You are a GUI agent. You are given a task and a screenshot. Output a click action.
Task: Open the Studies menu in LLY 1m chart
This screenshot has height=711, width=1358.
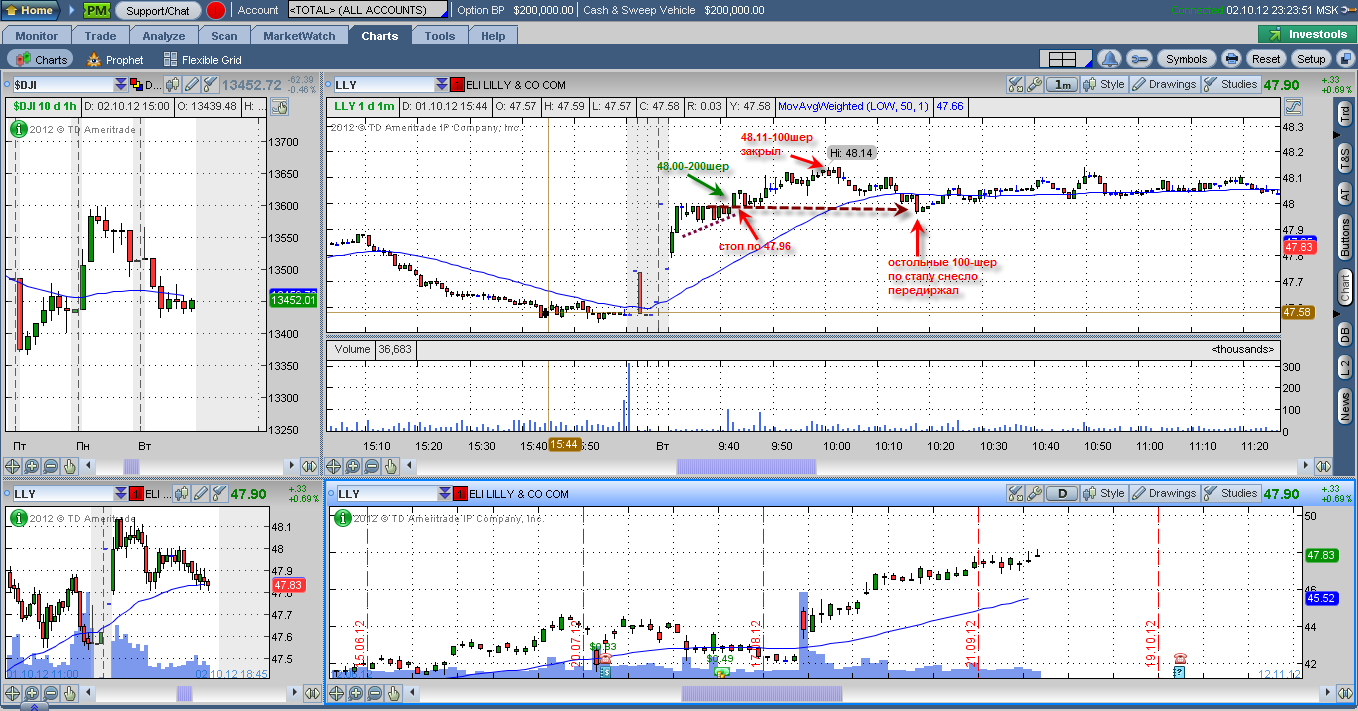coord(1230,85)
